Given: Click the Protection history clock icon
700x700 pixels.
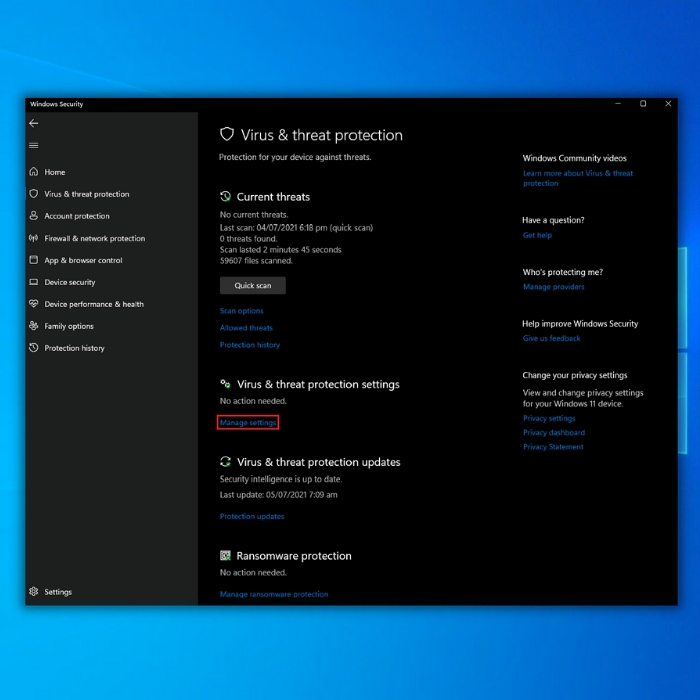Looking at the screenshot, I should tap(33, 347).
